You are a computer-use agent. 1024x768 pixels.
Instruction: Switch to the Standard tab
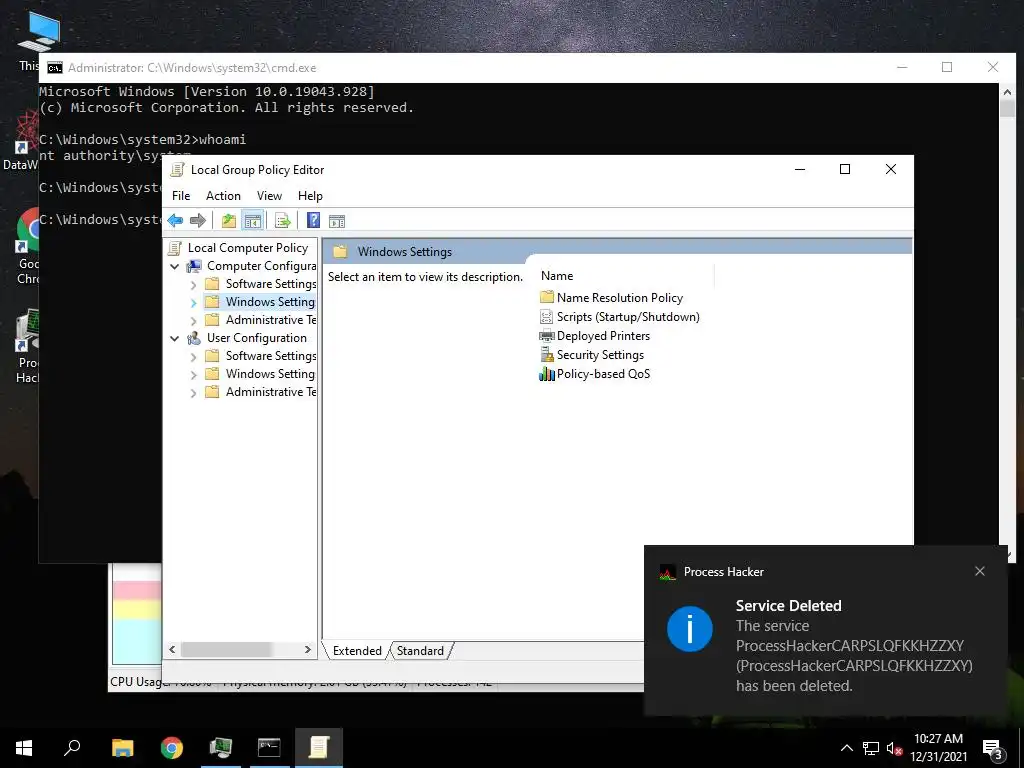pos(420,650)
